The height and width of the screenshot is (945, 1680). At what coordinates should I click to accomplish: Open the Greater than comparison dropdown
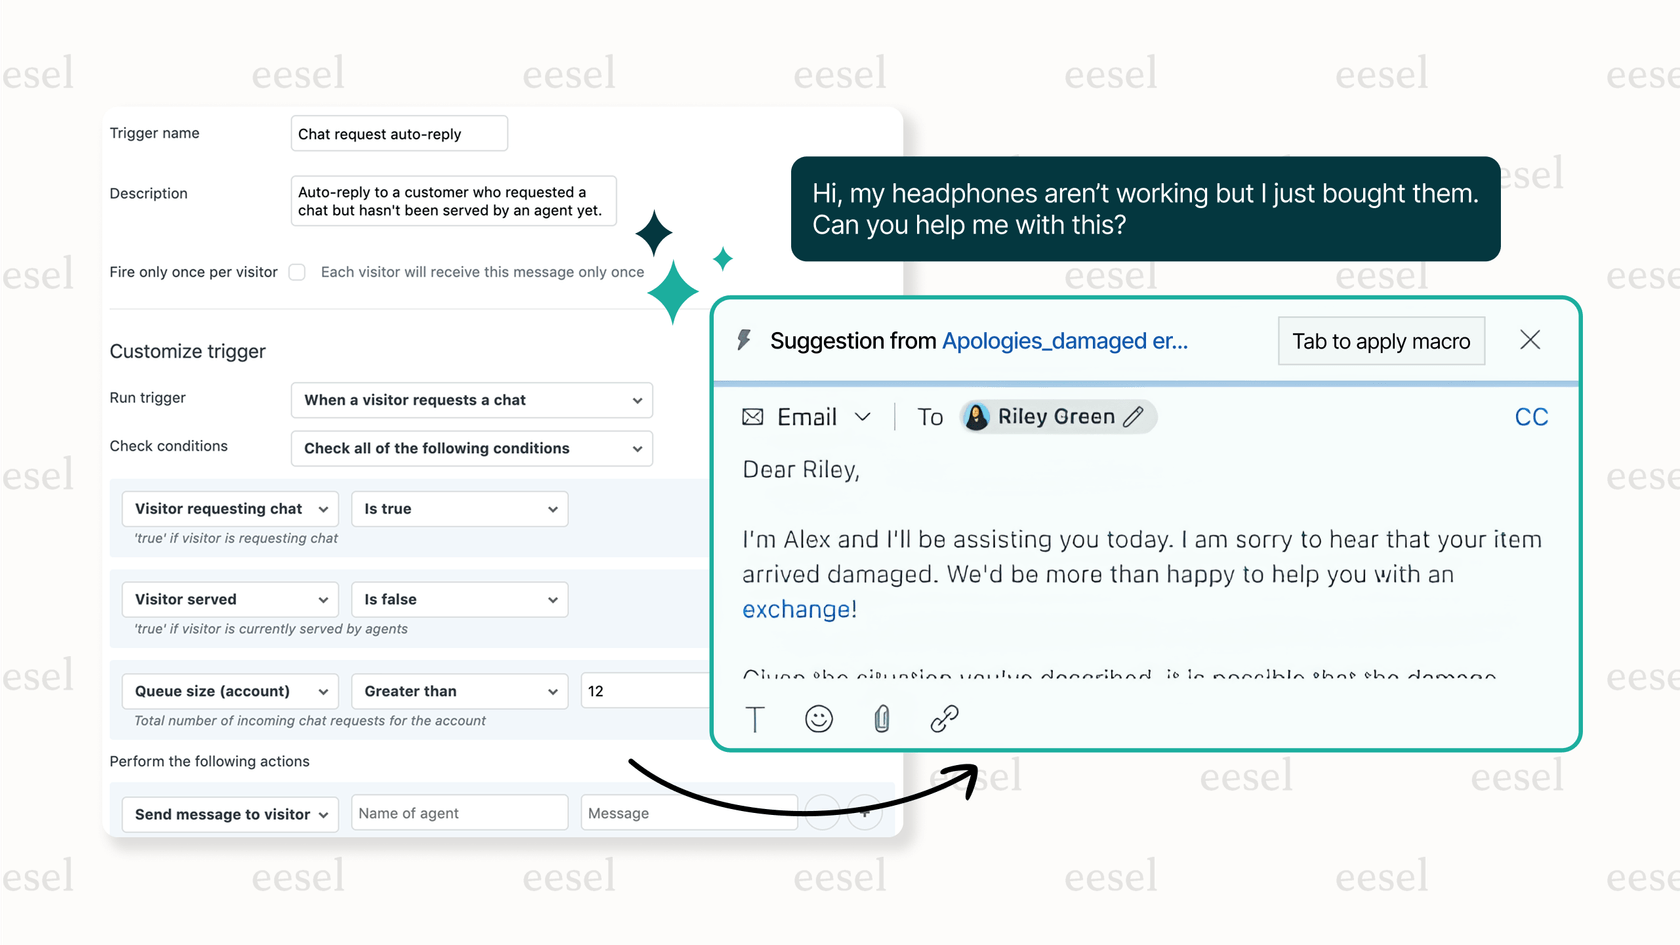click(459, 691)
